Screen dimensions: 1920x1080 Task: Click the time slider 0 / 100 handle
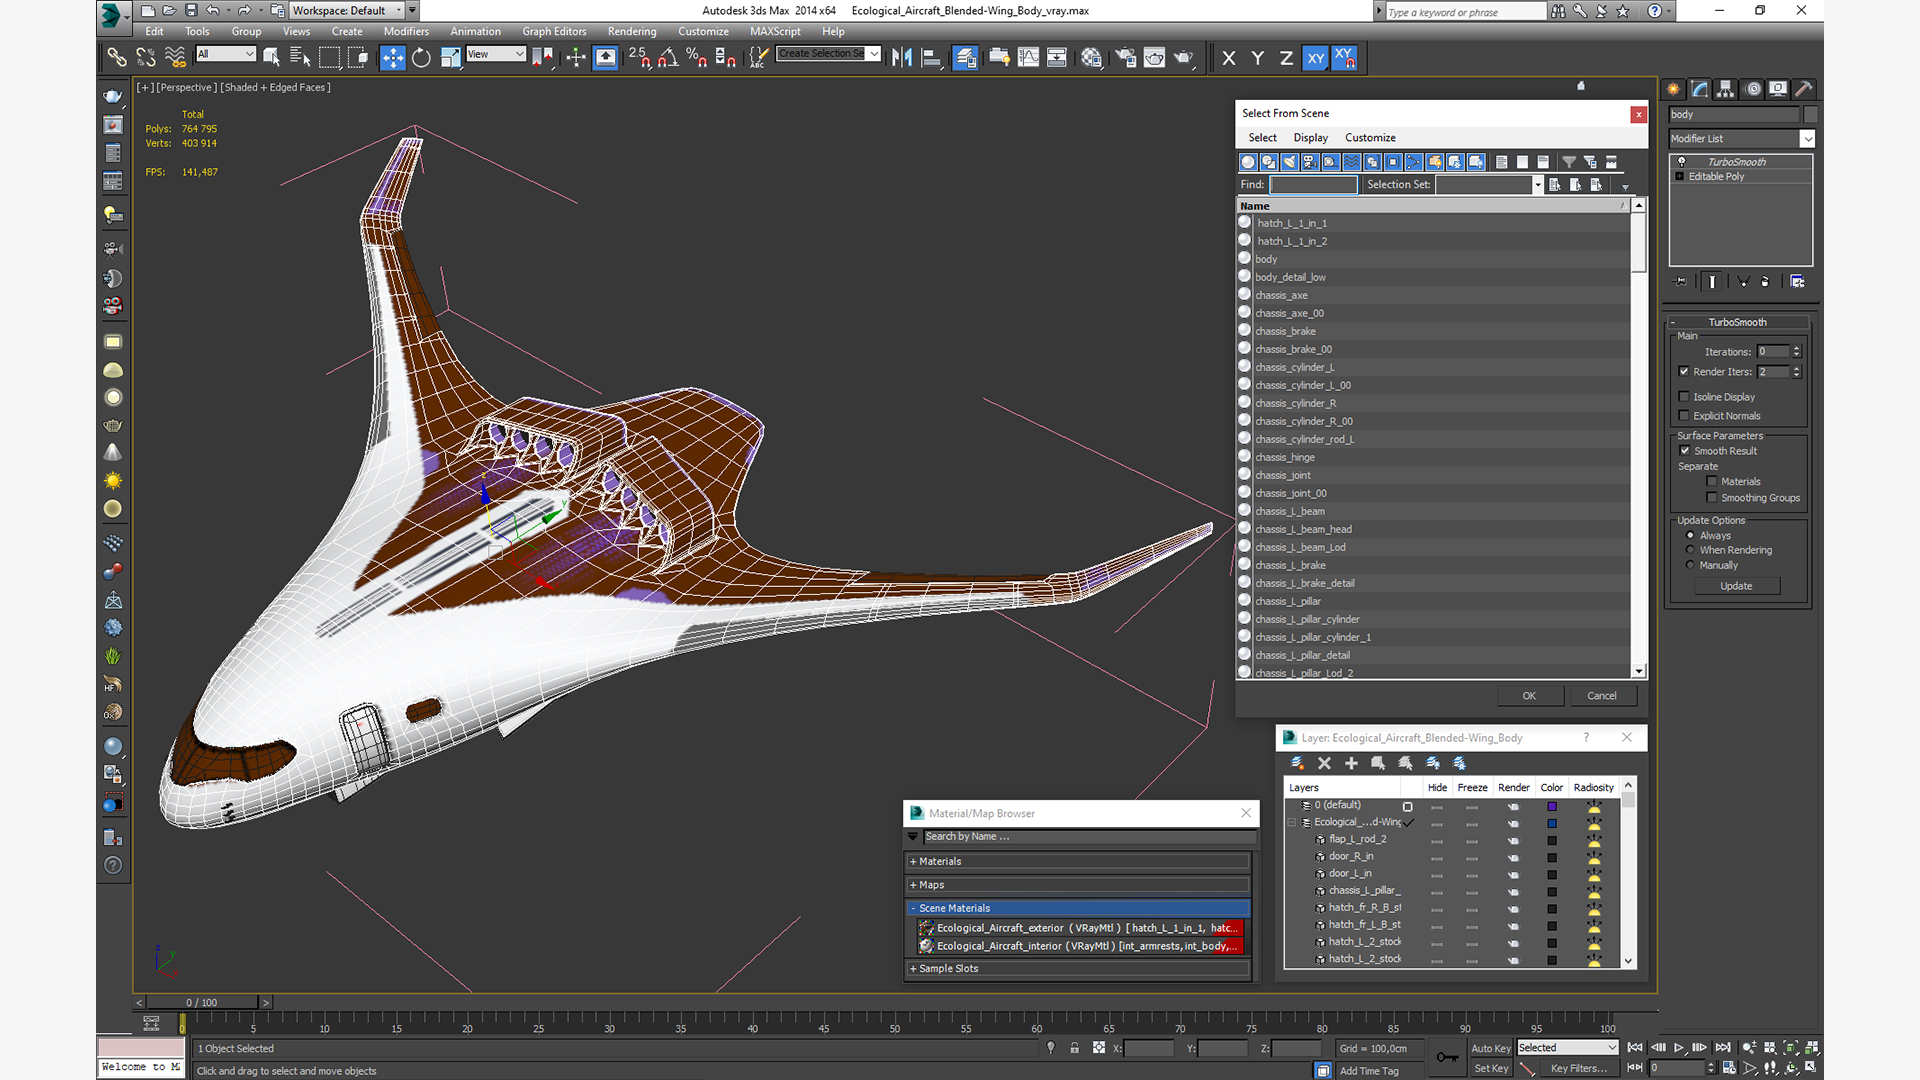coord(202,1002)
